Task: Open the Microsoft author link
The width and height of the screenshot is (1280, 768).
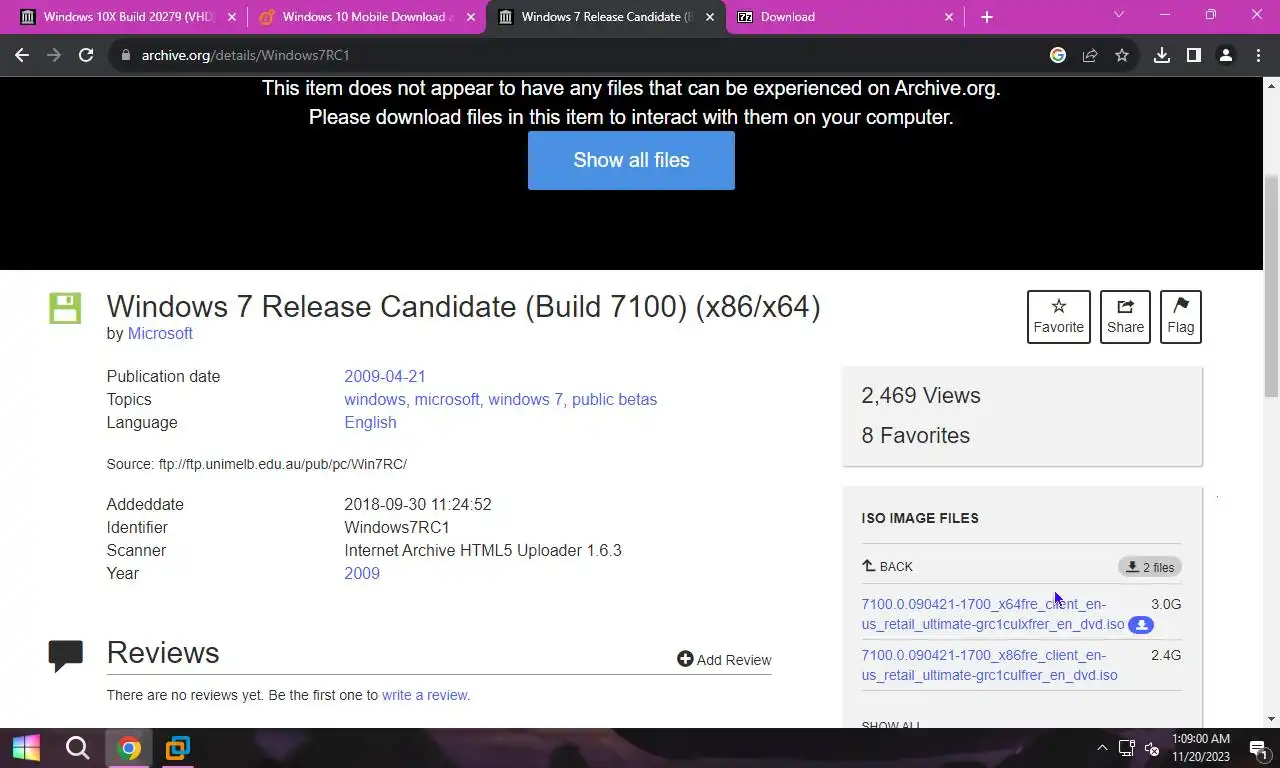Action: 160,334
